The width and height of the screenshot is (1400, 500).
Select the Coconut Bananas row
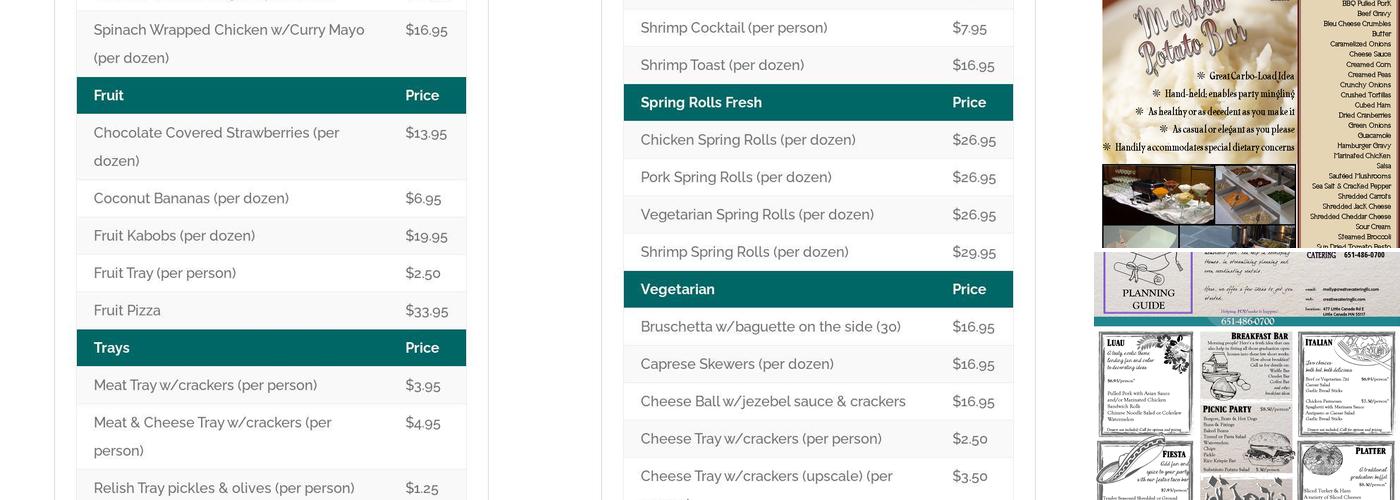[x=191, y=199]
